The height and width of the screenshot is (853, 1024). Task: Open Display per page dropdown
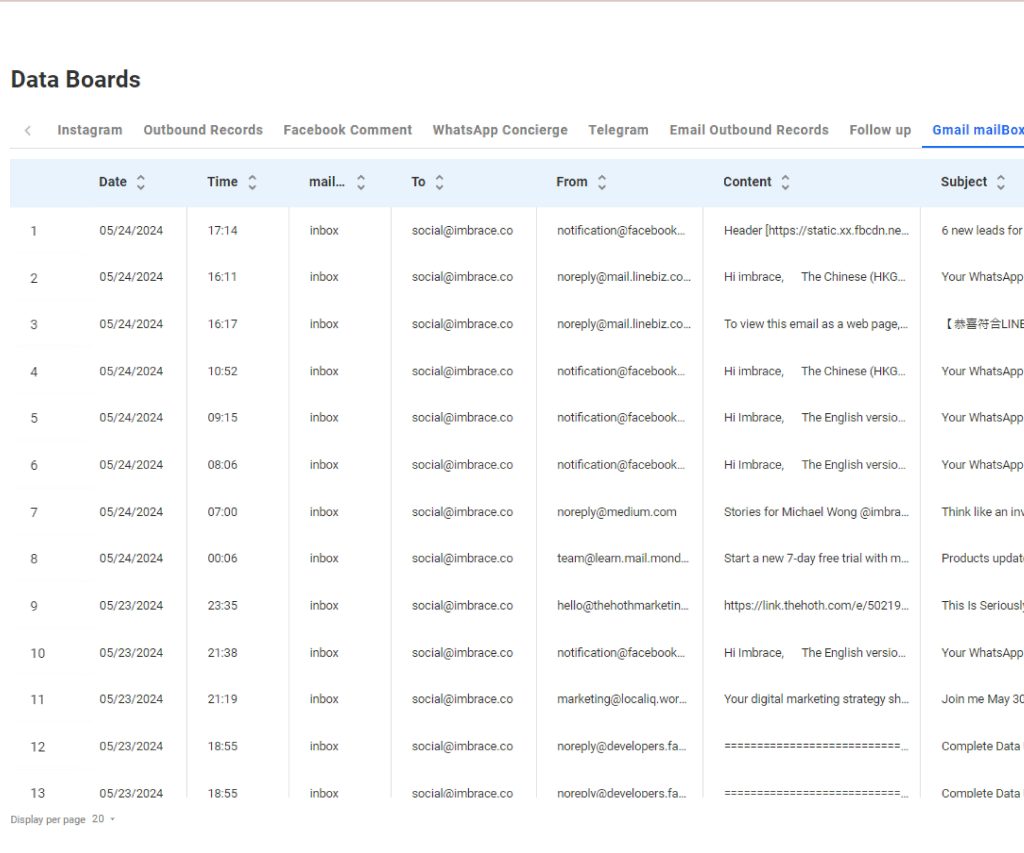point(105,819)
